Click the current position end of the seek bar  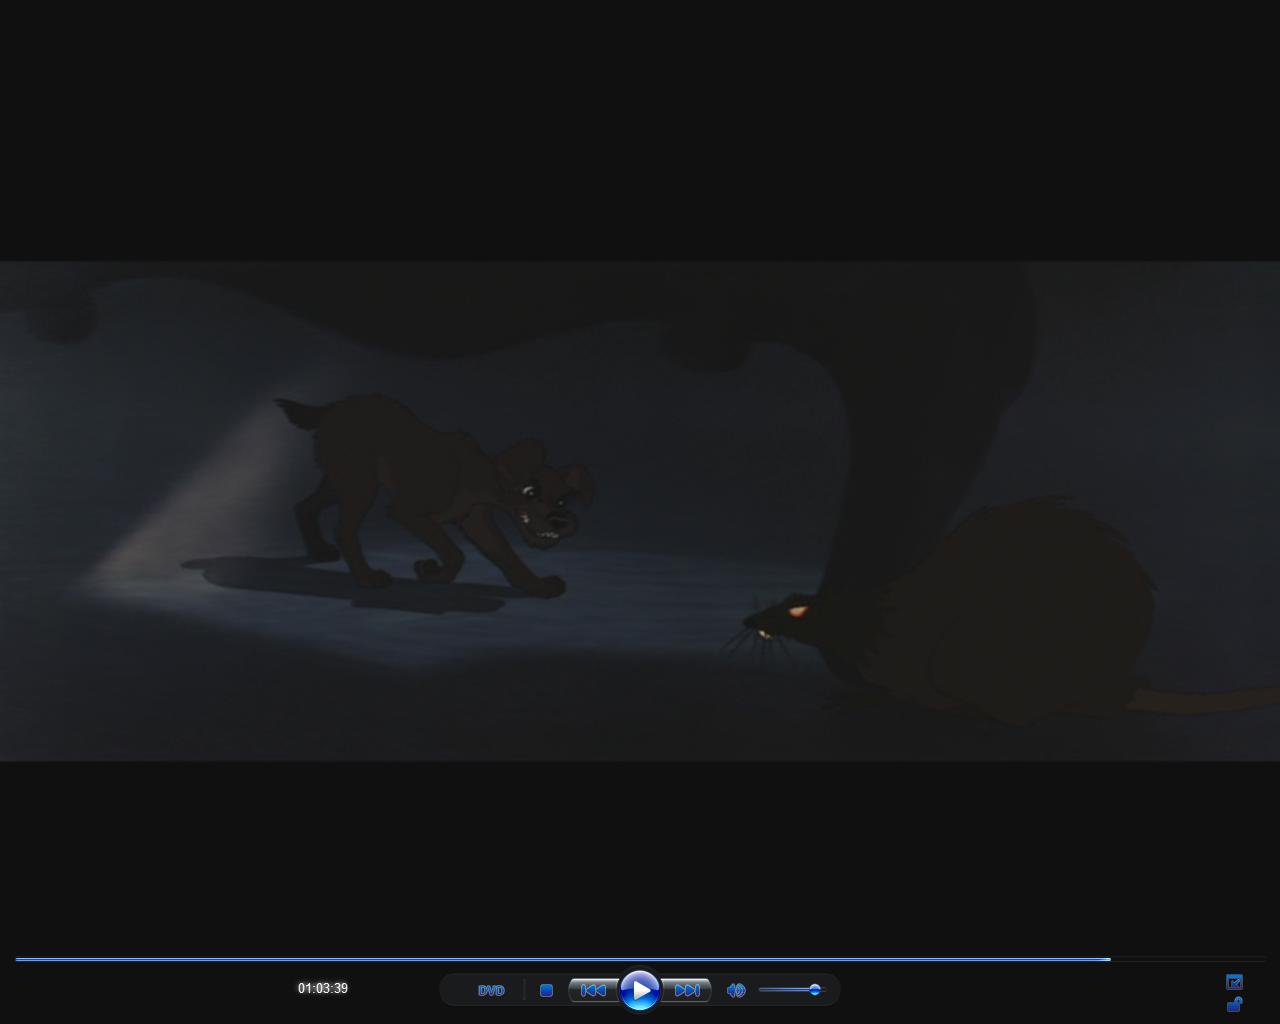pos(1109,959)
